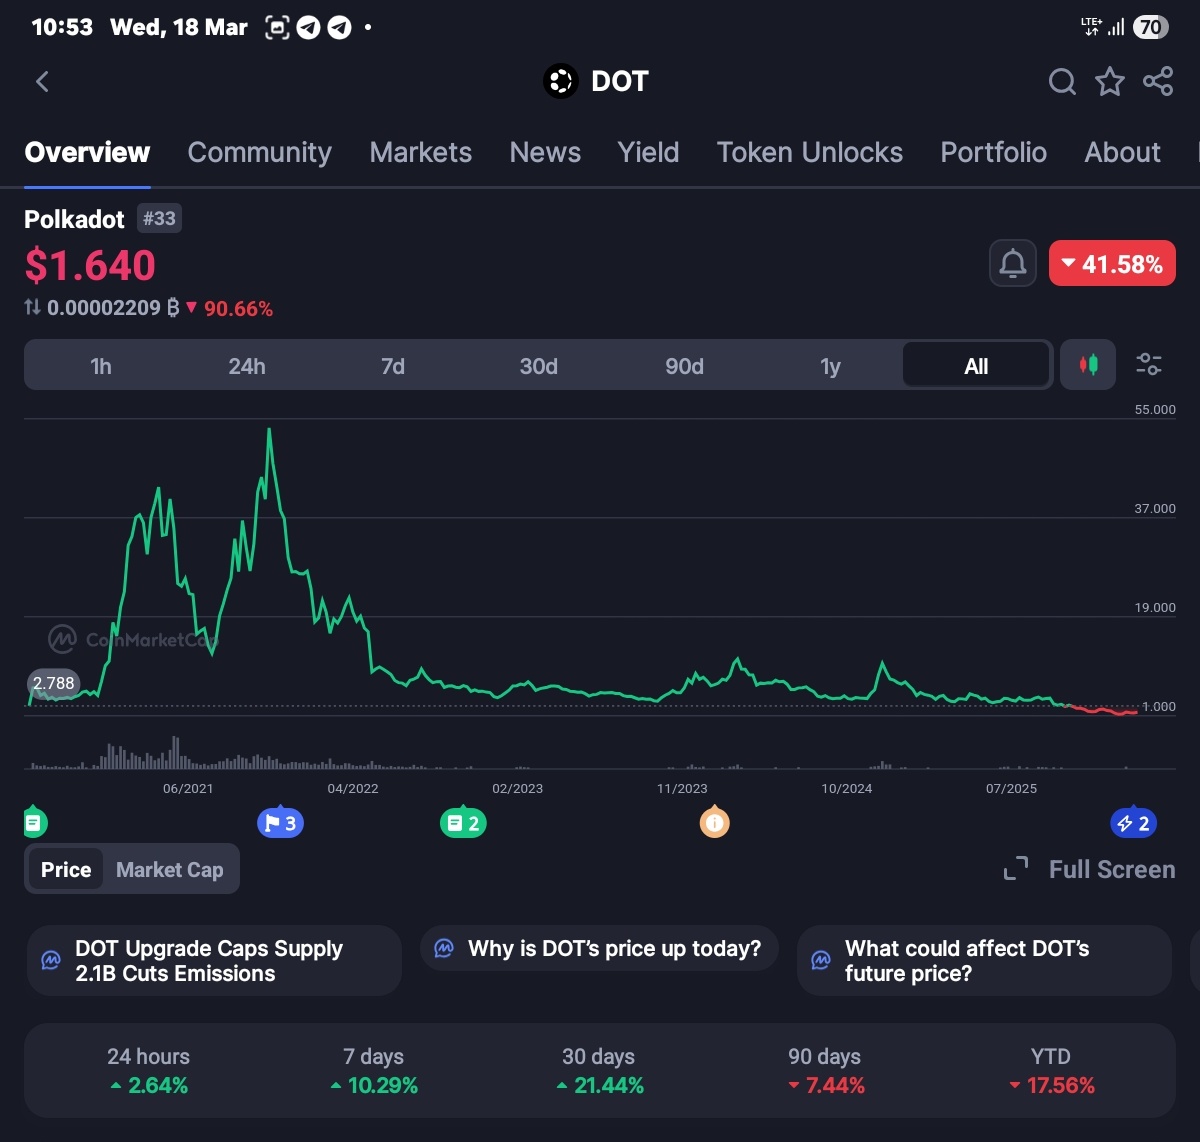Open the Yield tab

(648, 152)
